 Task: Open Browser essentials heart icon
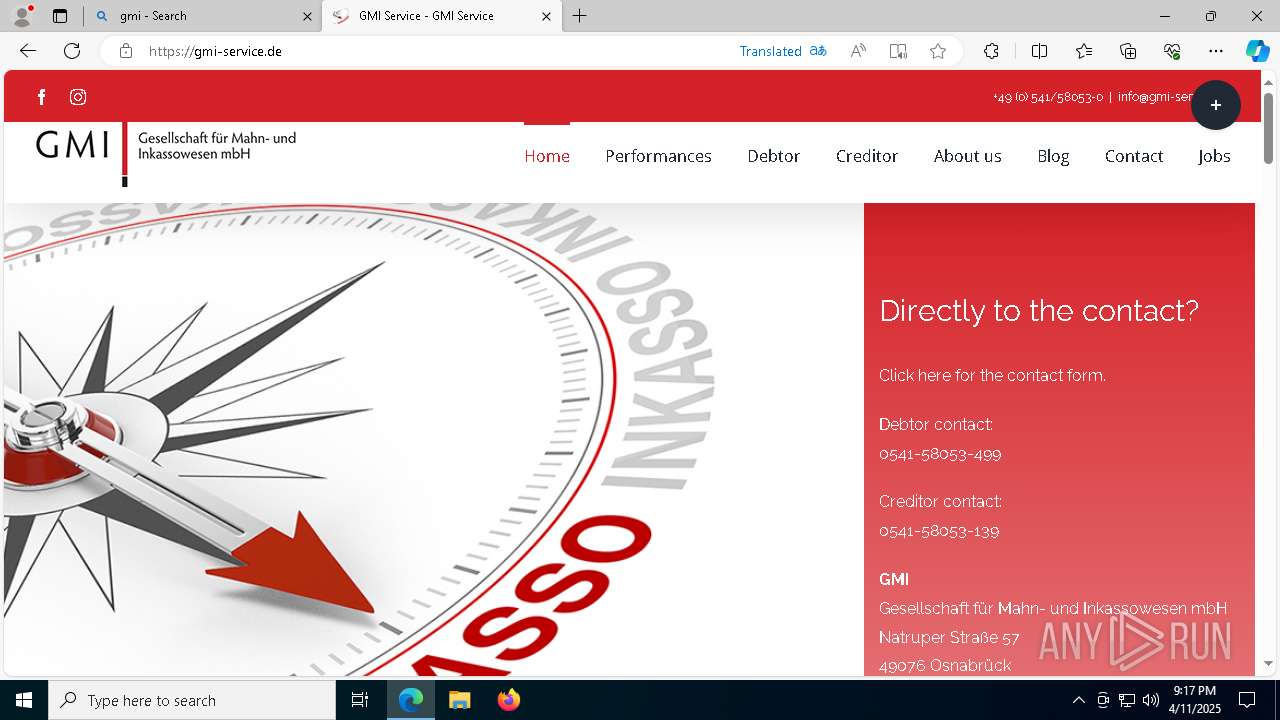pos(1172,51)
